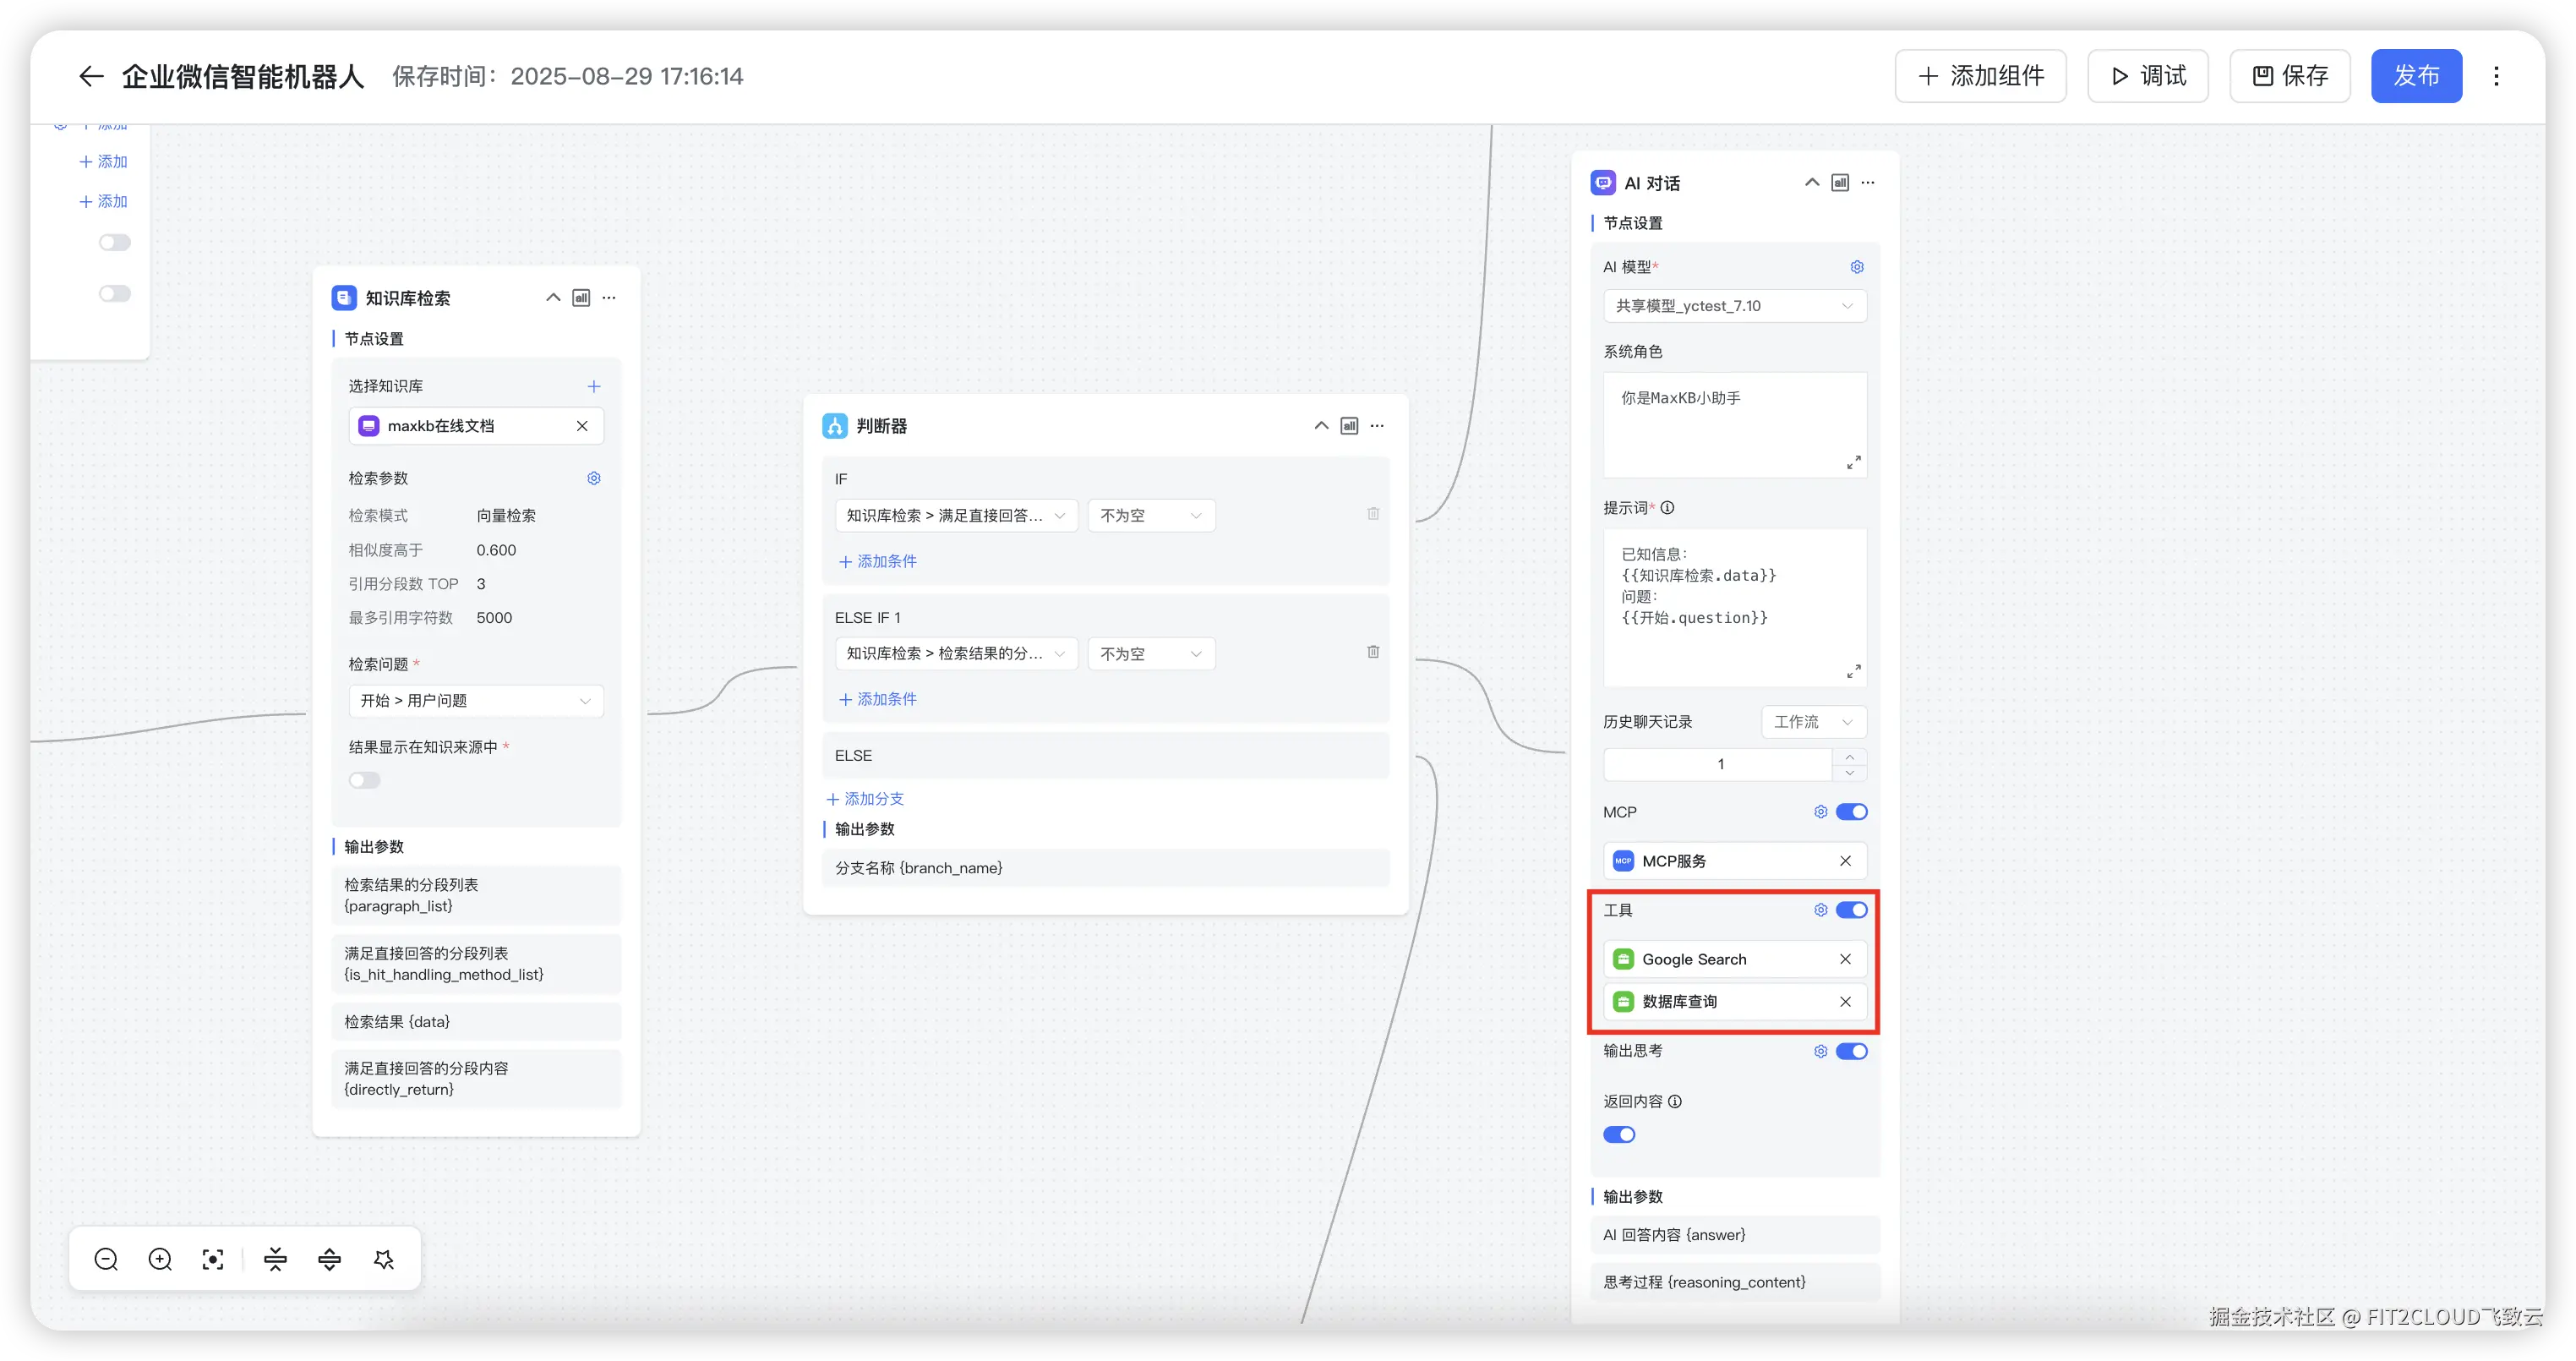Delete the ELSE IF 1 branch
The width and height of the screenshot is (2576, 1361).
[1373, 652]
